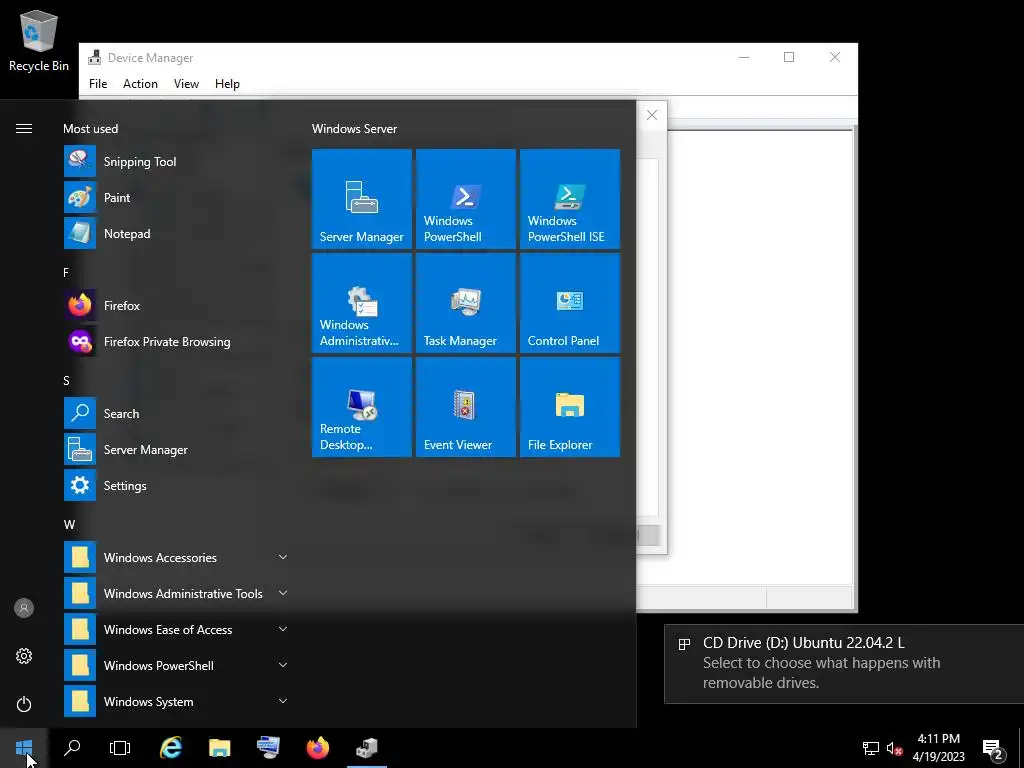Screen dimensions: 1024x768
Task: Open taskbar search magnifier icon
Action: pos(72,748)
